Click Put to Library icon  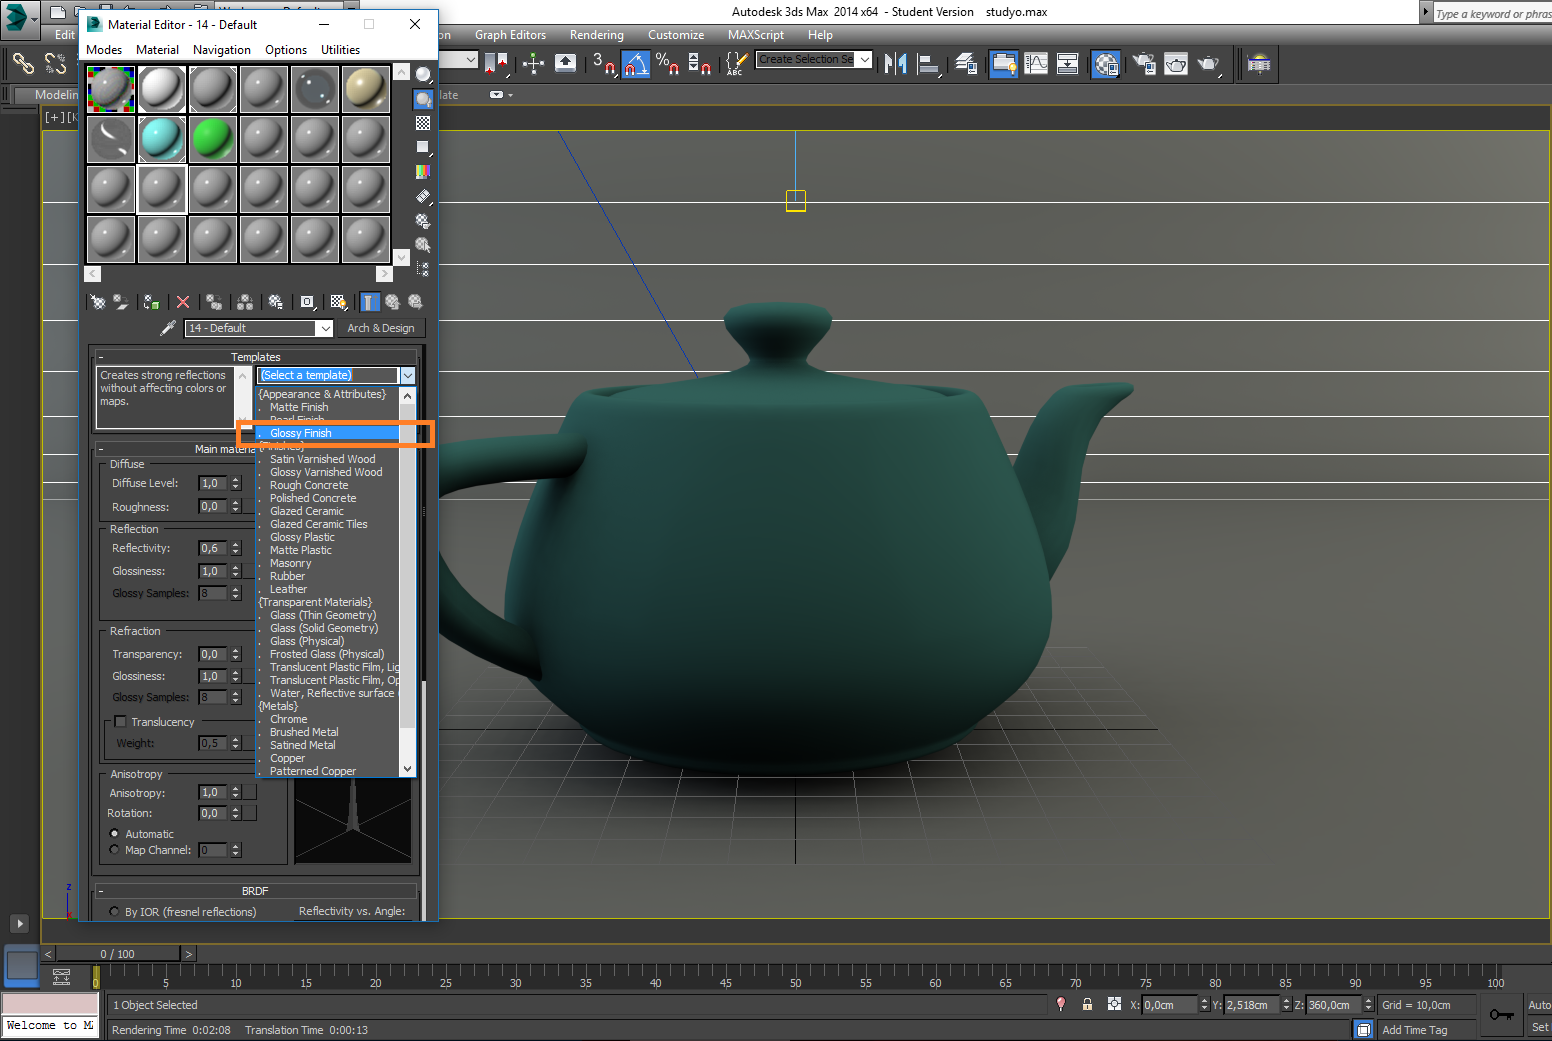pyautogui.click(x=276, y=301)
